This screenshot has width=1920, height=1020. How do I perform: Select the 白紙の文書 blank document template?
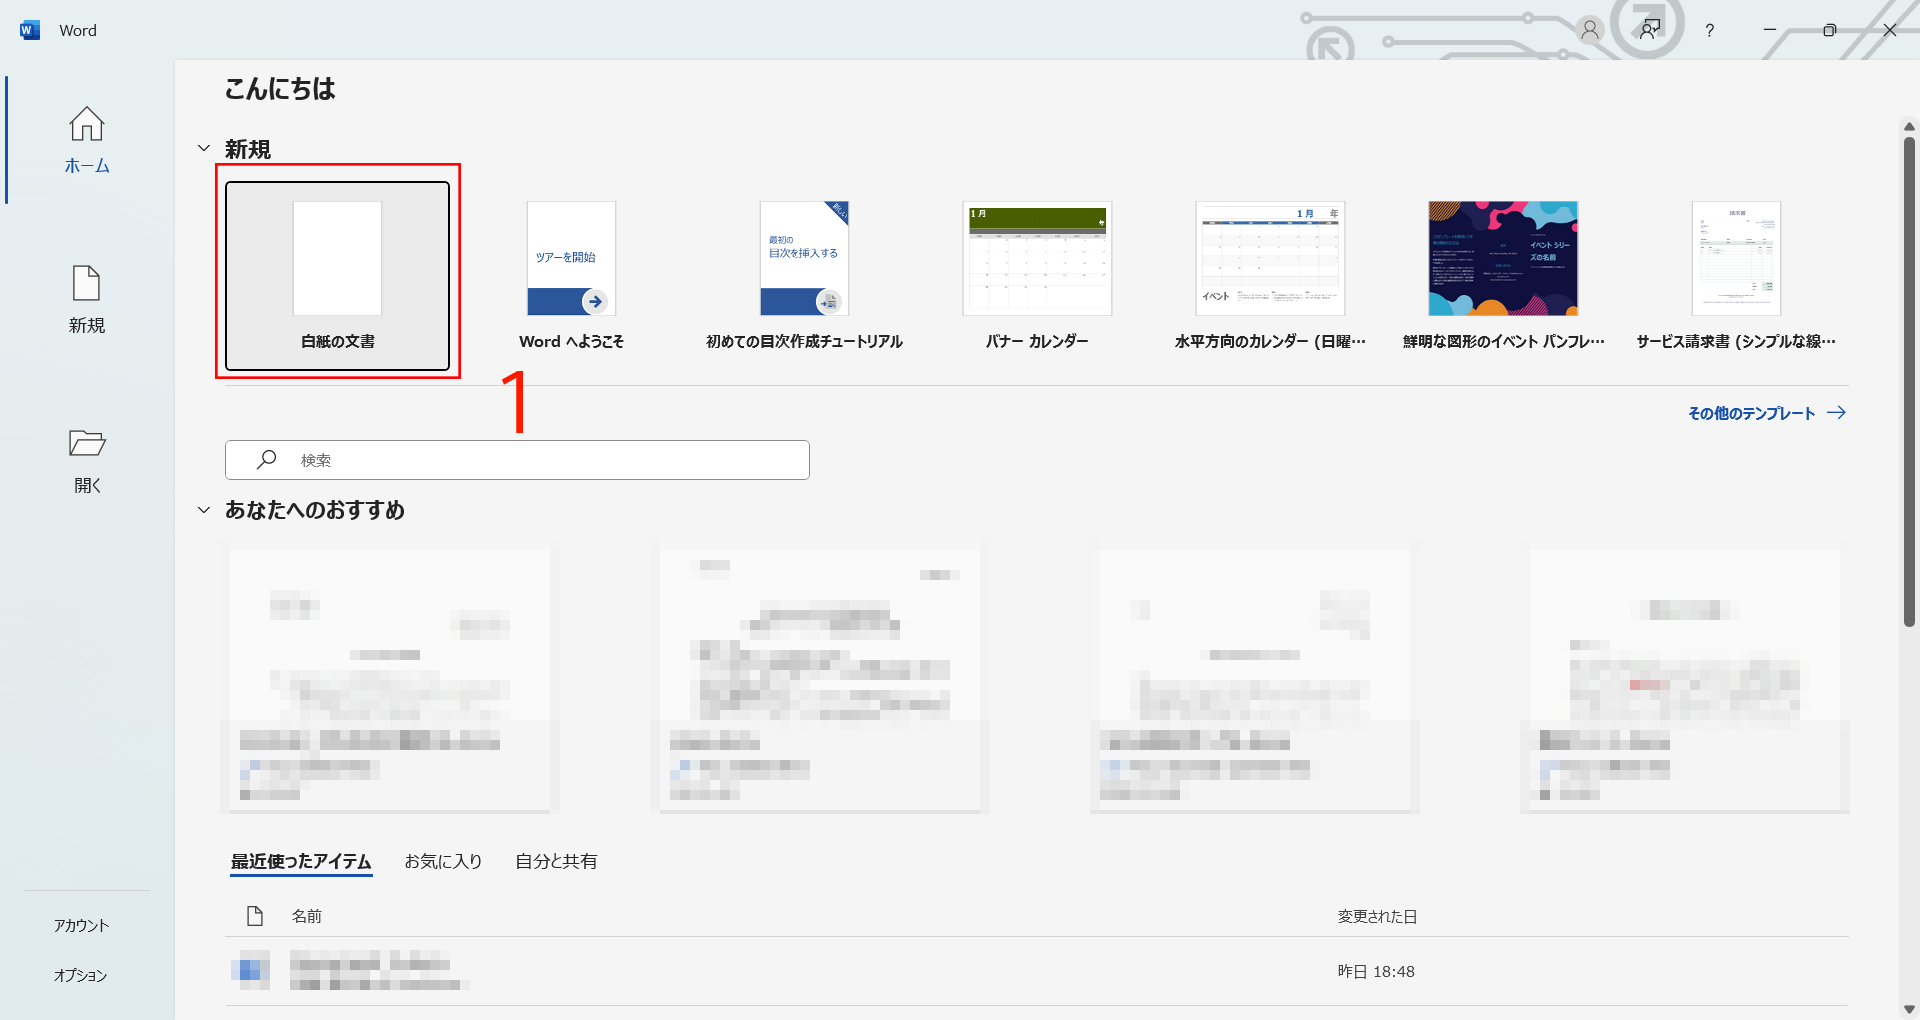337,276
